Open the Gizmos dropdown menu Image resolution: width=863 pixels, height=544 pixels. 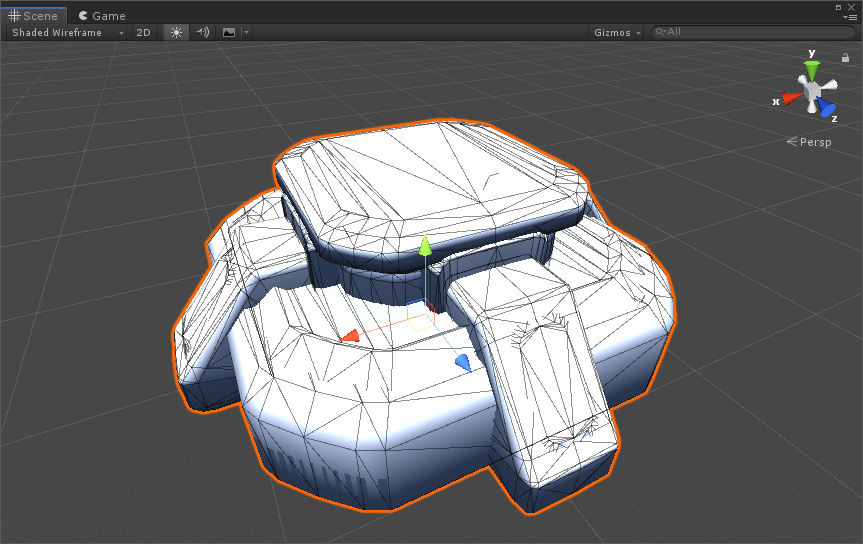(x=618, y=32)
